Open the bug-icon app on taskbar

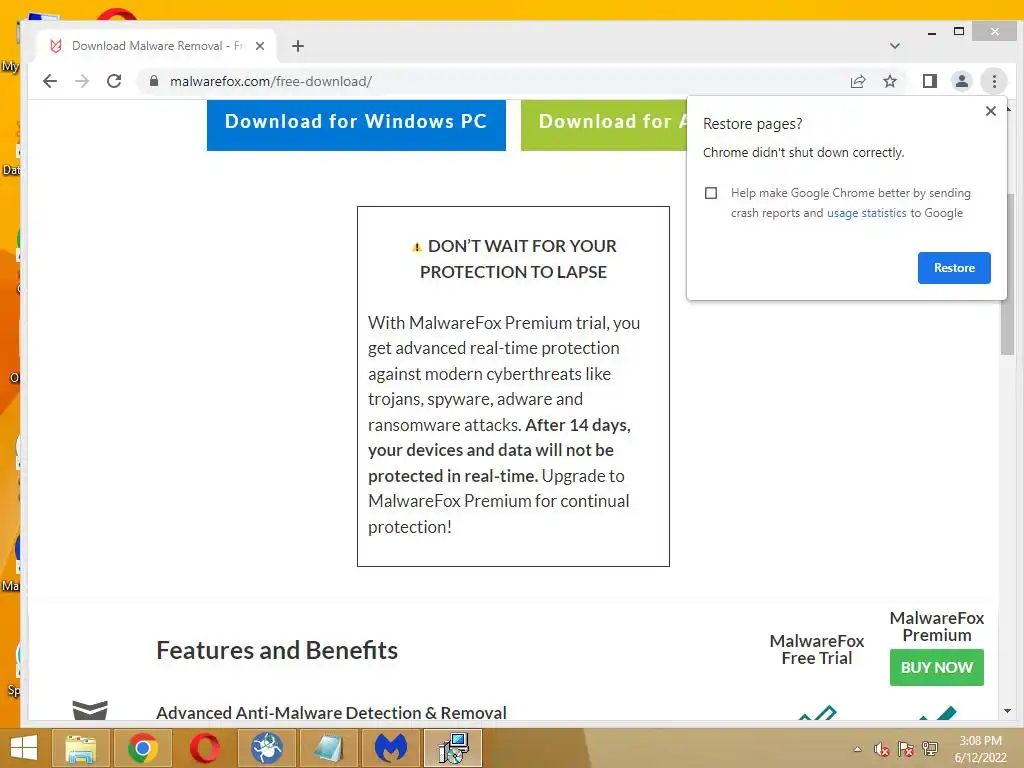[266, 748]
